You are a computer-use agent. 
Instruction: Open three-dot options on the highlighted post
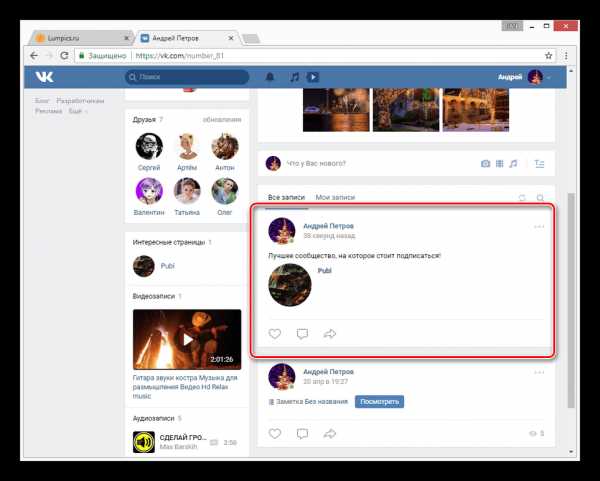539,227
